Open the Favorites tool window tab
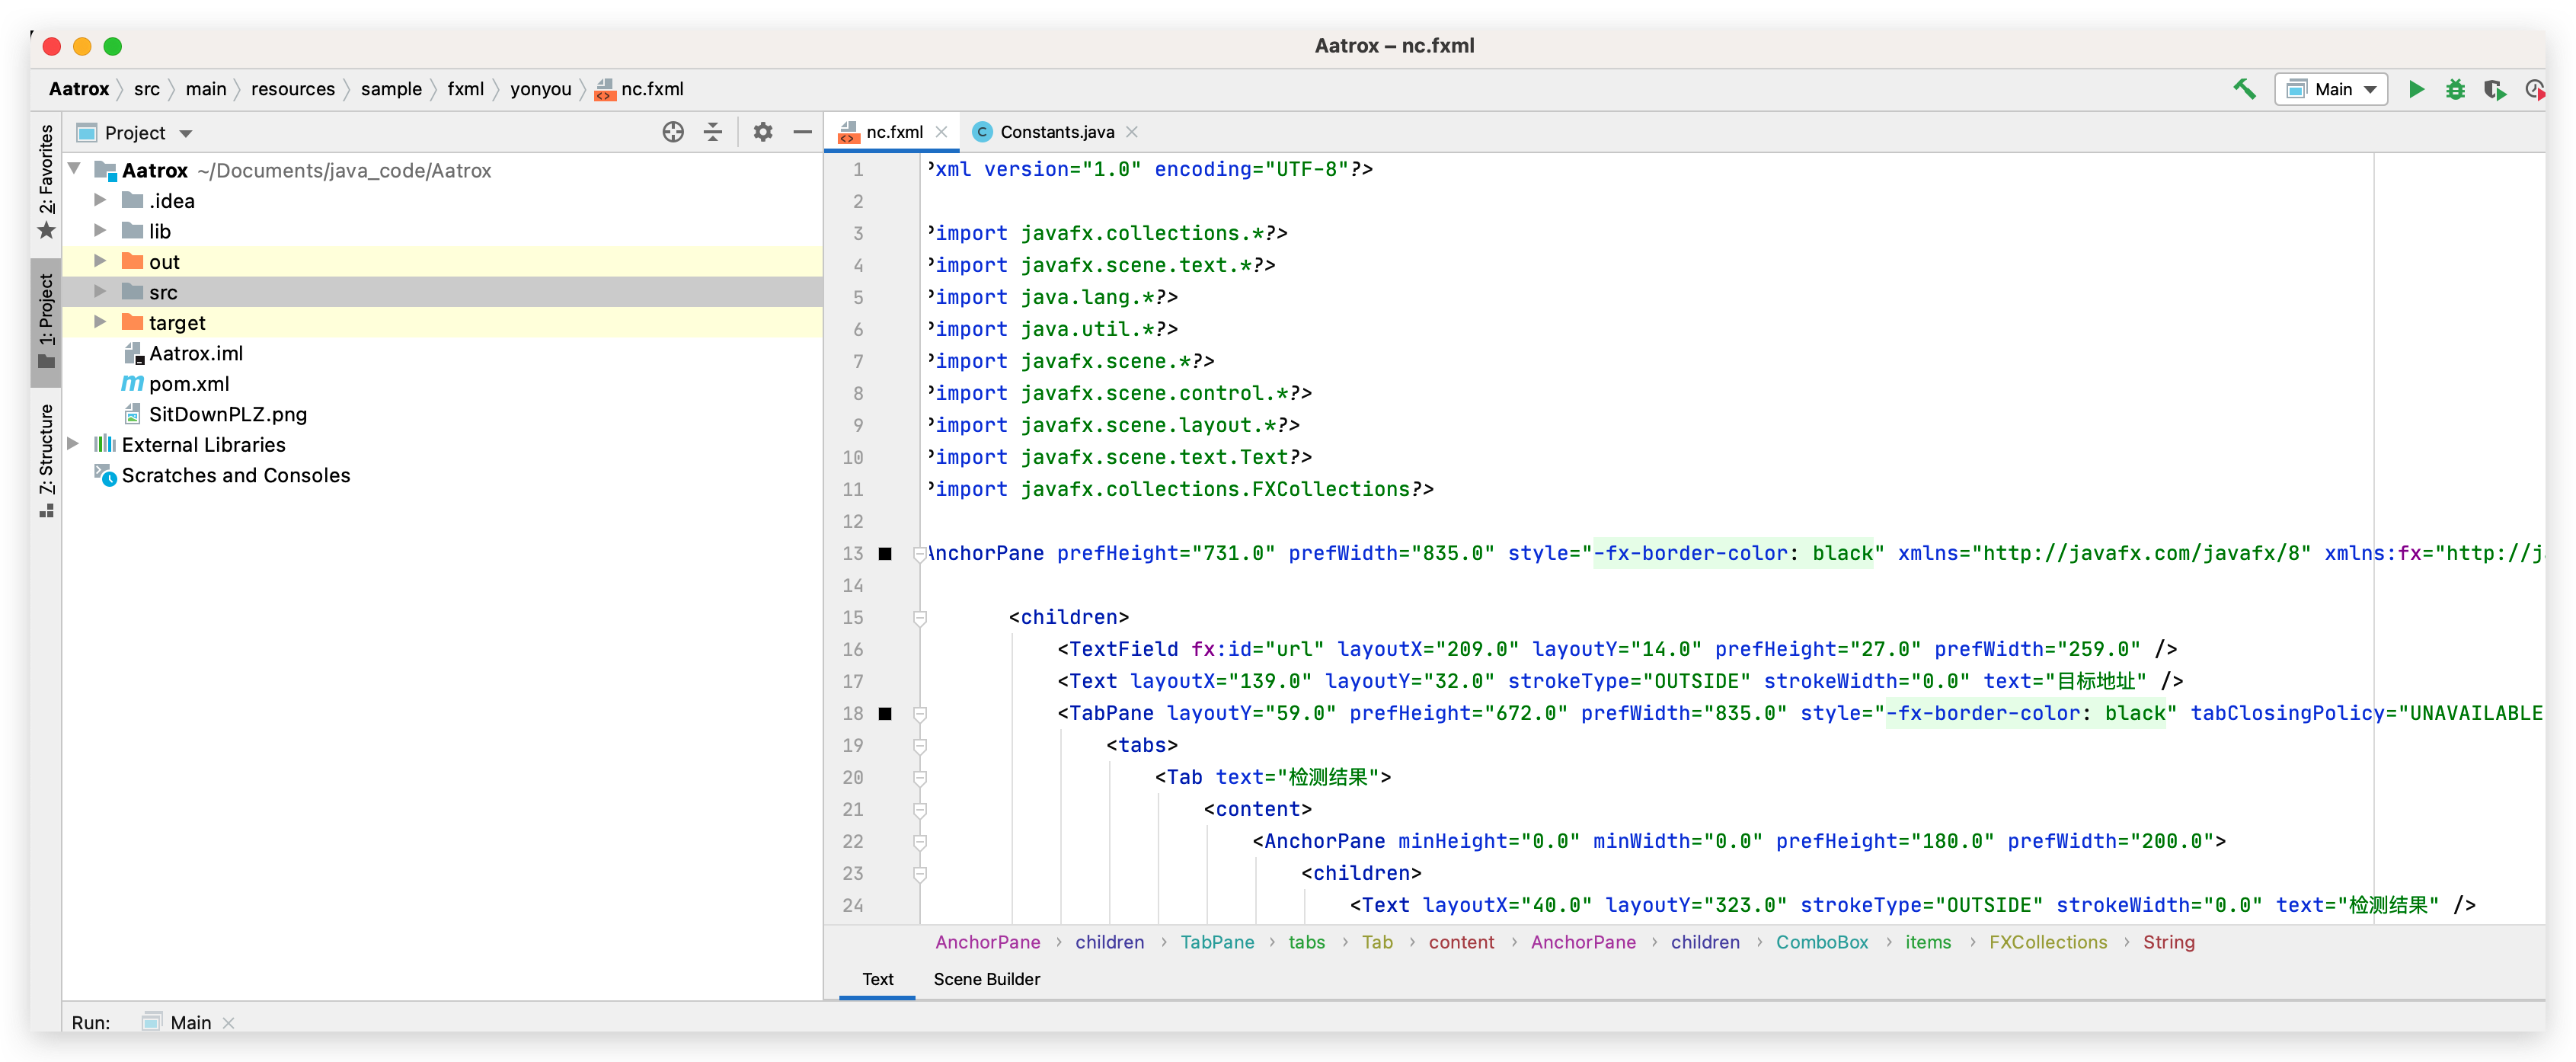Image resolution: width=2576 pixels, height=1062 pixels. (x=46, y=182)
